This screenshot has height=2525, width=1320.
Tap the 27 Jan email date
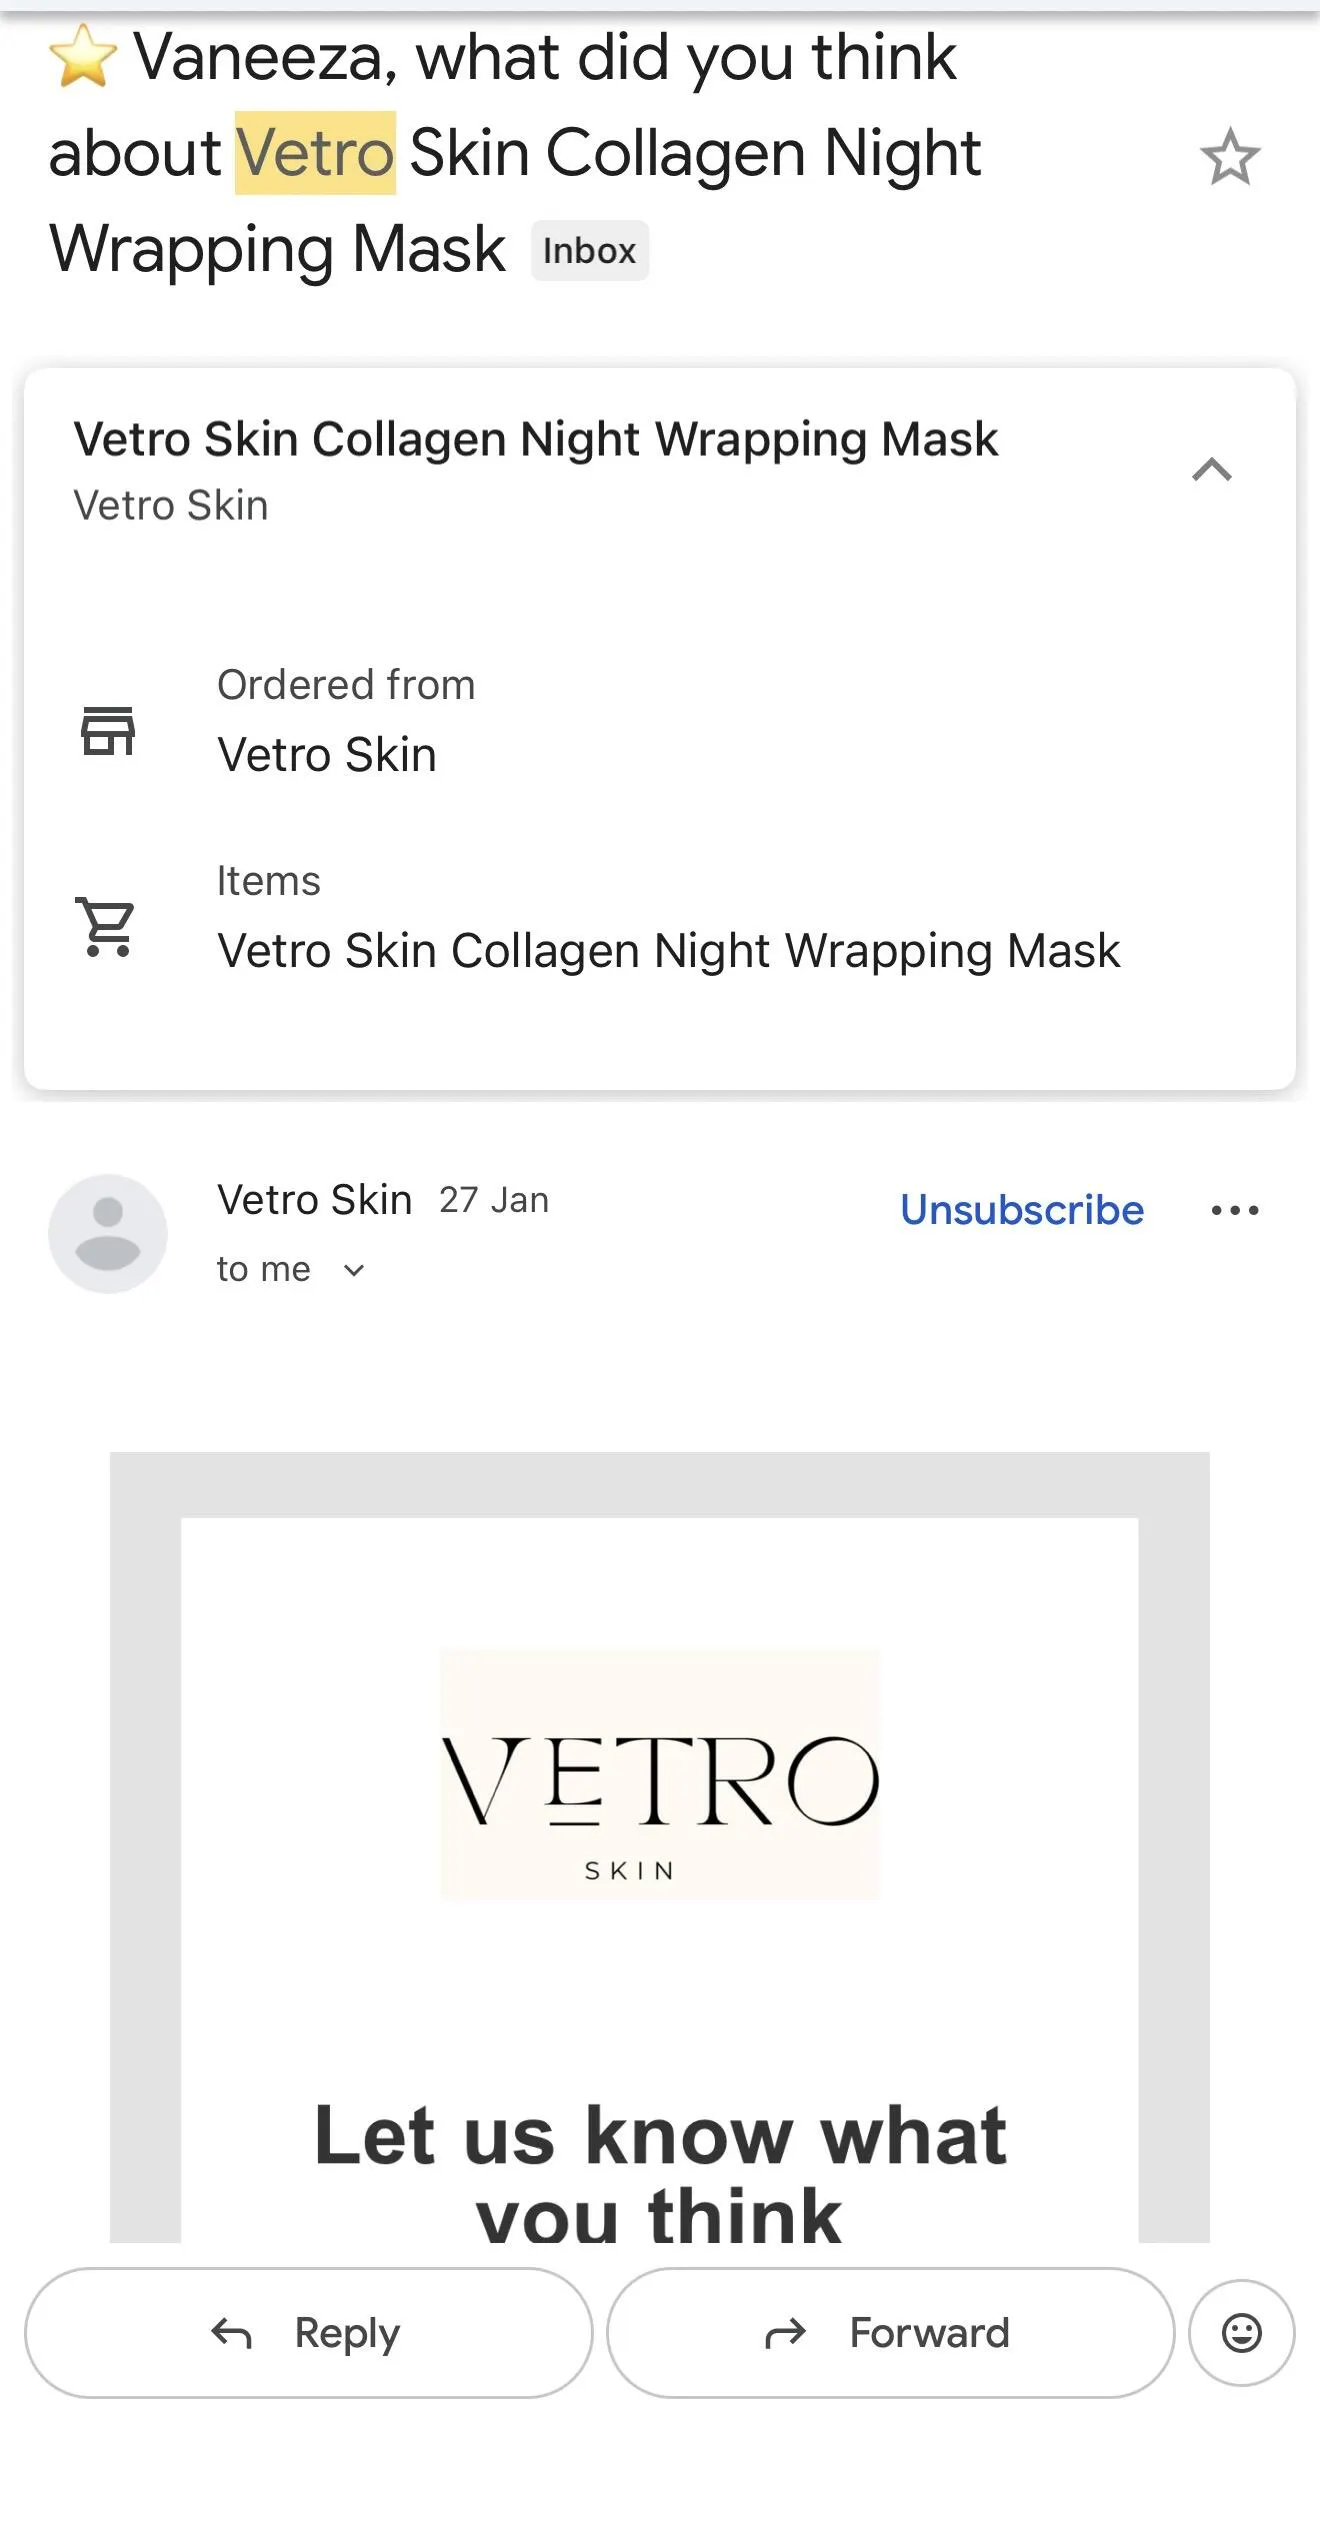[x=494, y=1200]
